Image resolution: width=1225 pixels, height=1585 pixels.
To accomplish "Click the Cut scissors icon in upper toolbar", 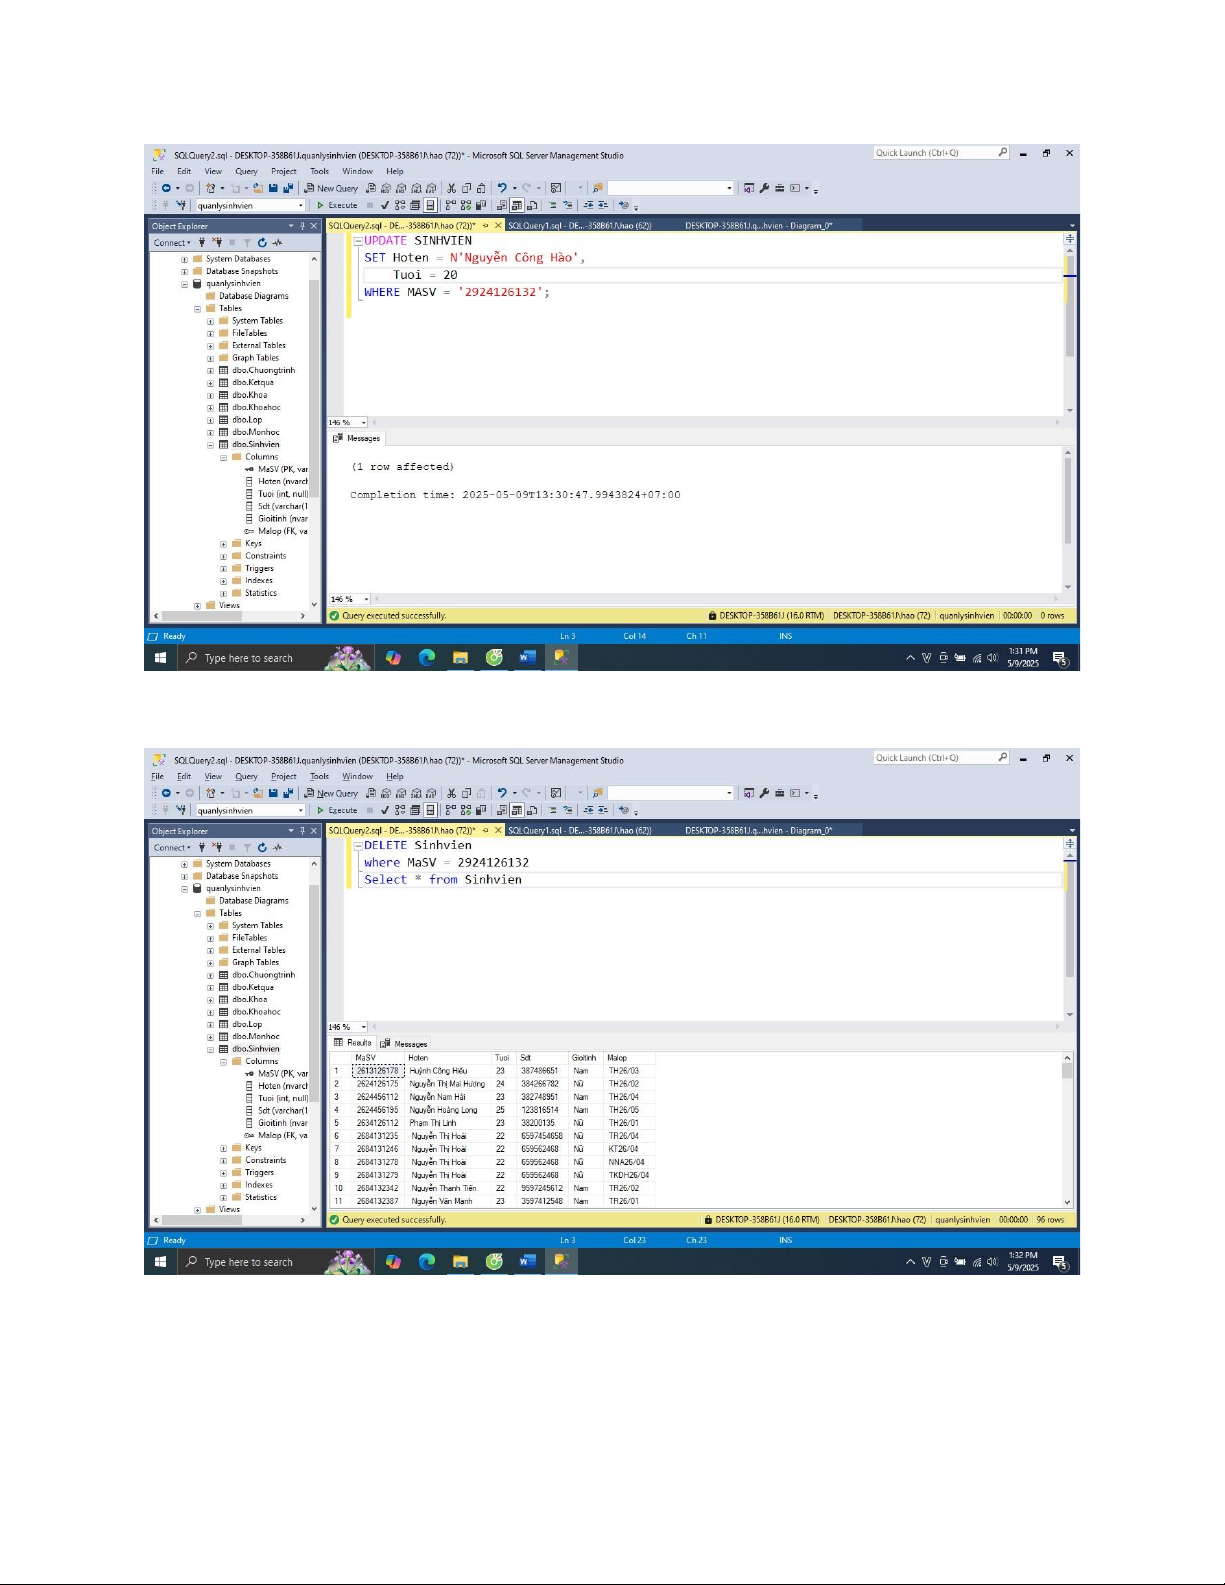I will pyautogui.click(x=451, y=188).
